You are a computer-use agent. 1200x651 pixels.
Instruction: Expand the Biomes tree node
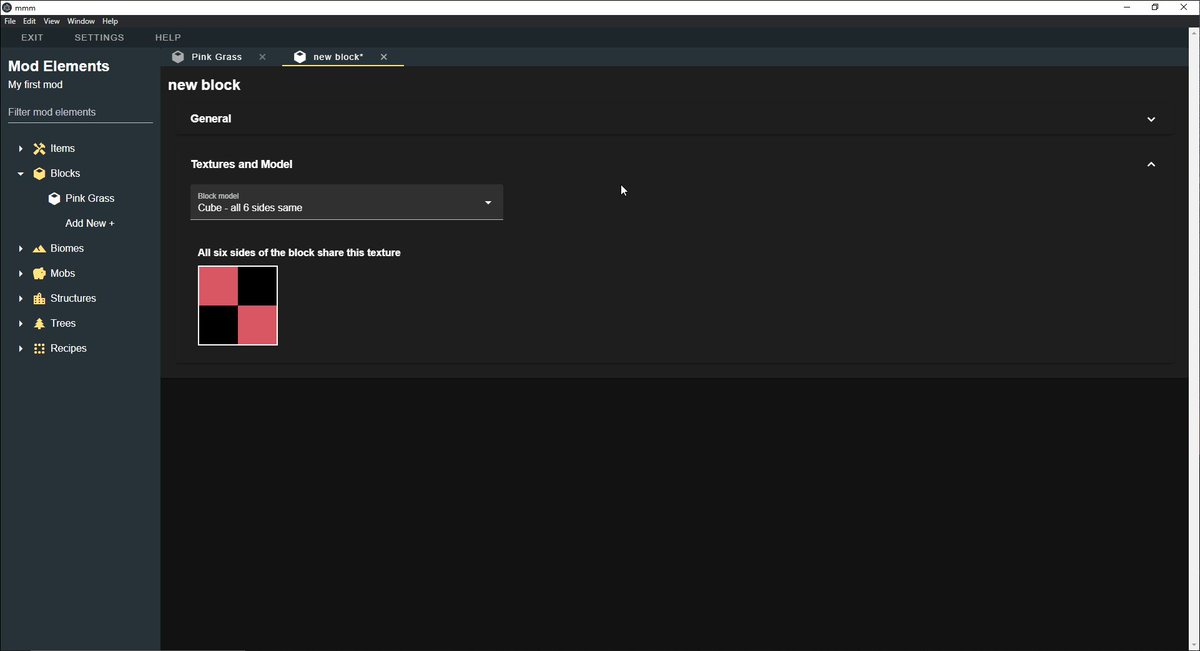(x=20, y=248)
